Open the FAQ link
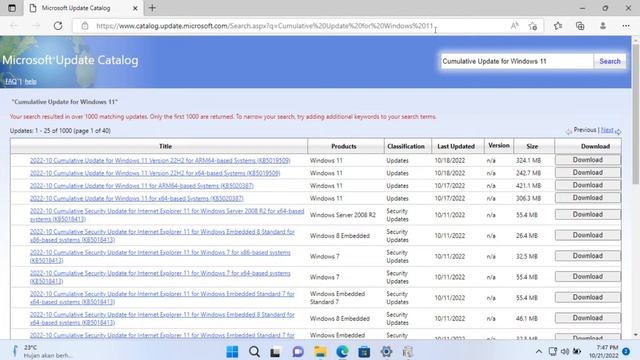Screen dimensions: 640x360 13,82
